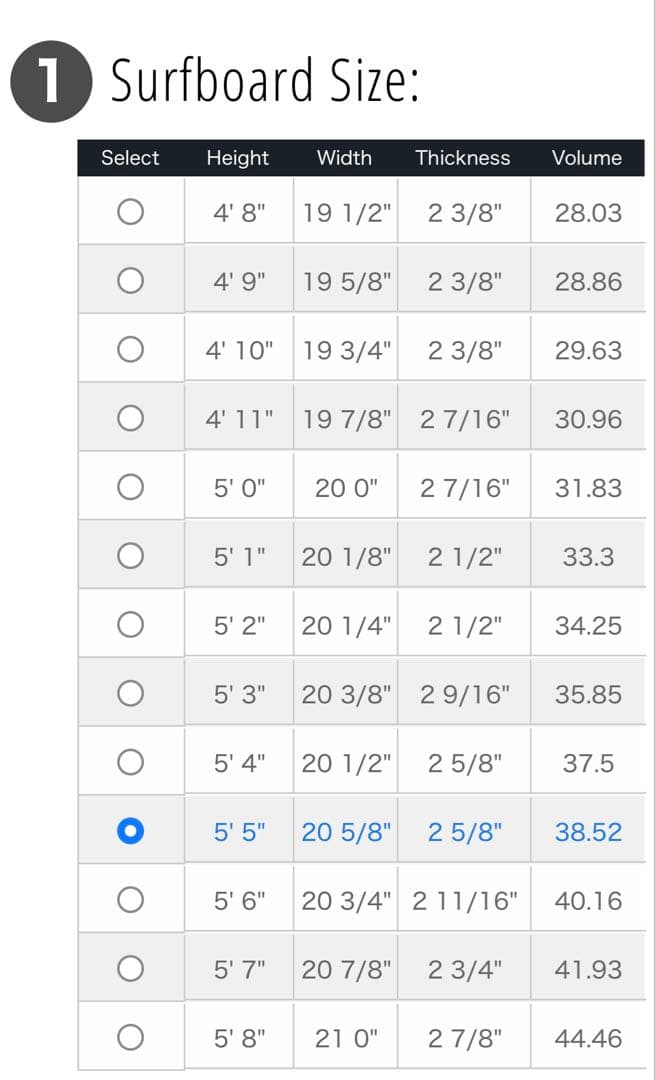Click the highlighted 38.52 volume value
Screen dimensions: 655x1080
click(588, 831)
